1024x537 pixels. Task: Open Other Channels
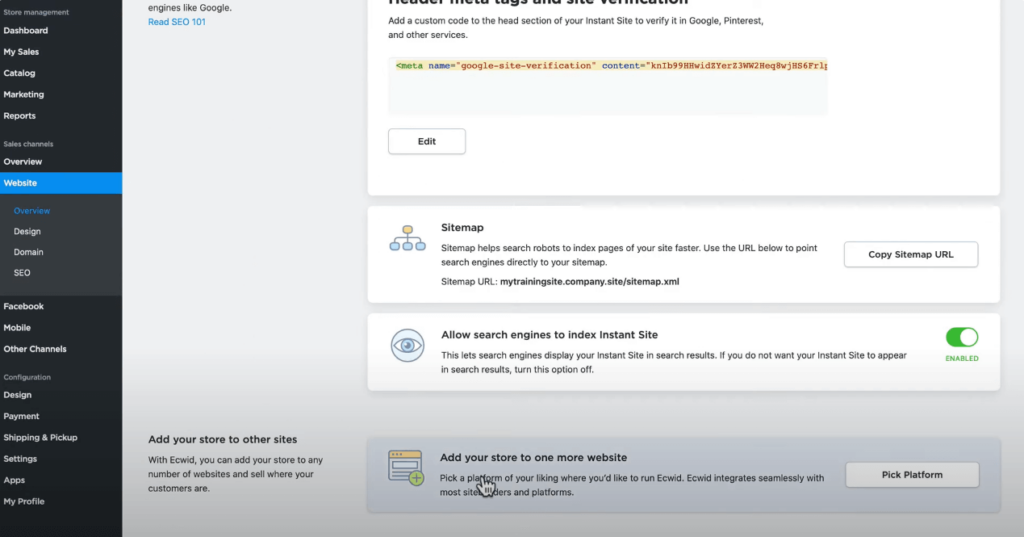click(35, 349)
